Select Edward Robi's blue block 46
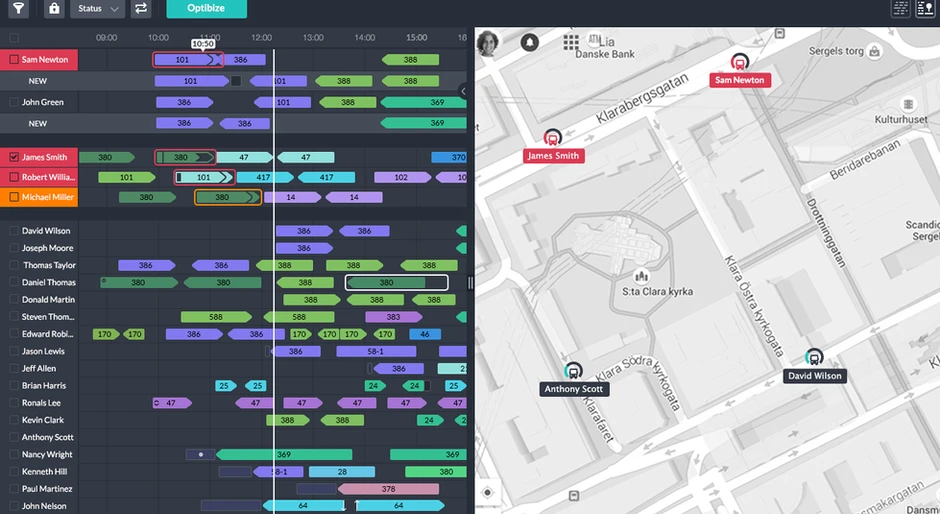This screenshot has width=940, height=514. 425,334
